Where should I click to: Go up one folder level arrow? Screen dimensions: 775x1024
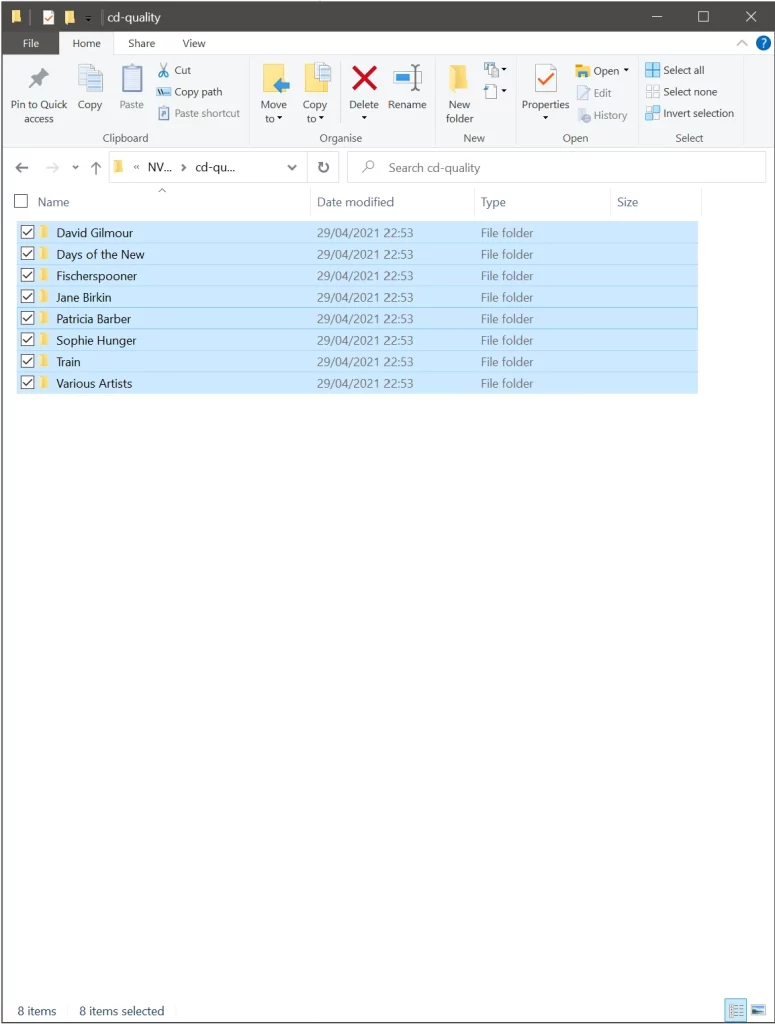coord(96,168)
